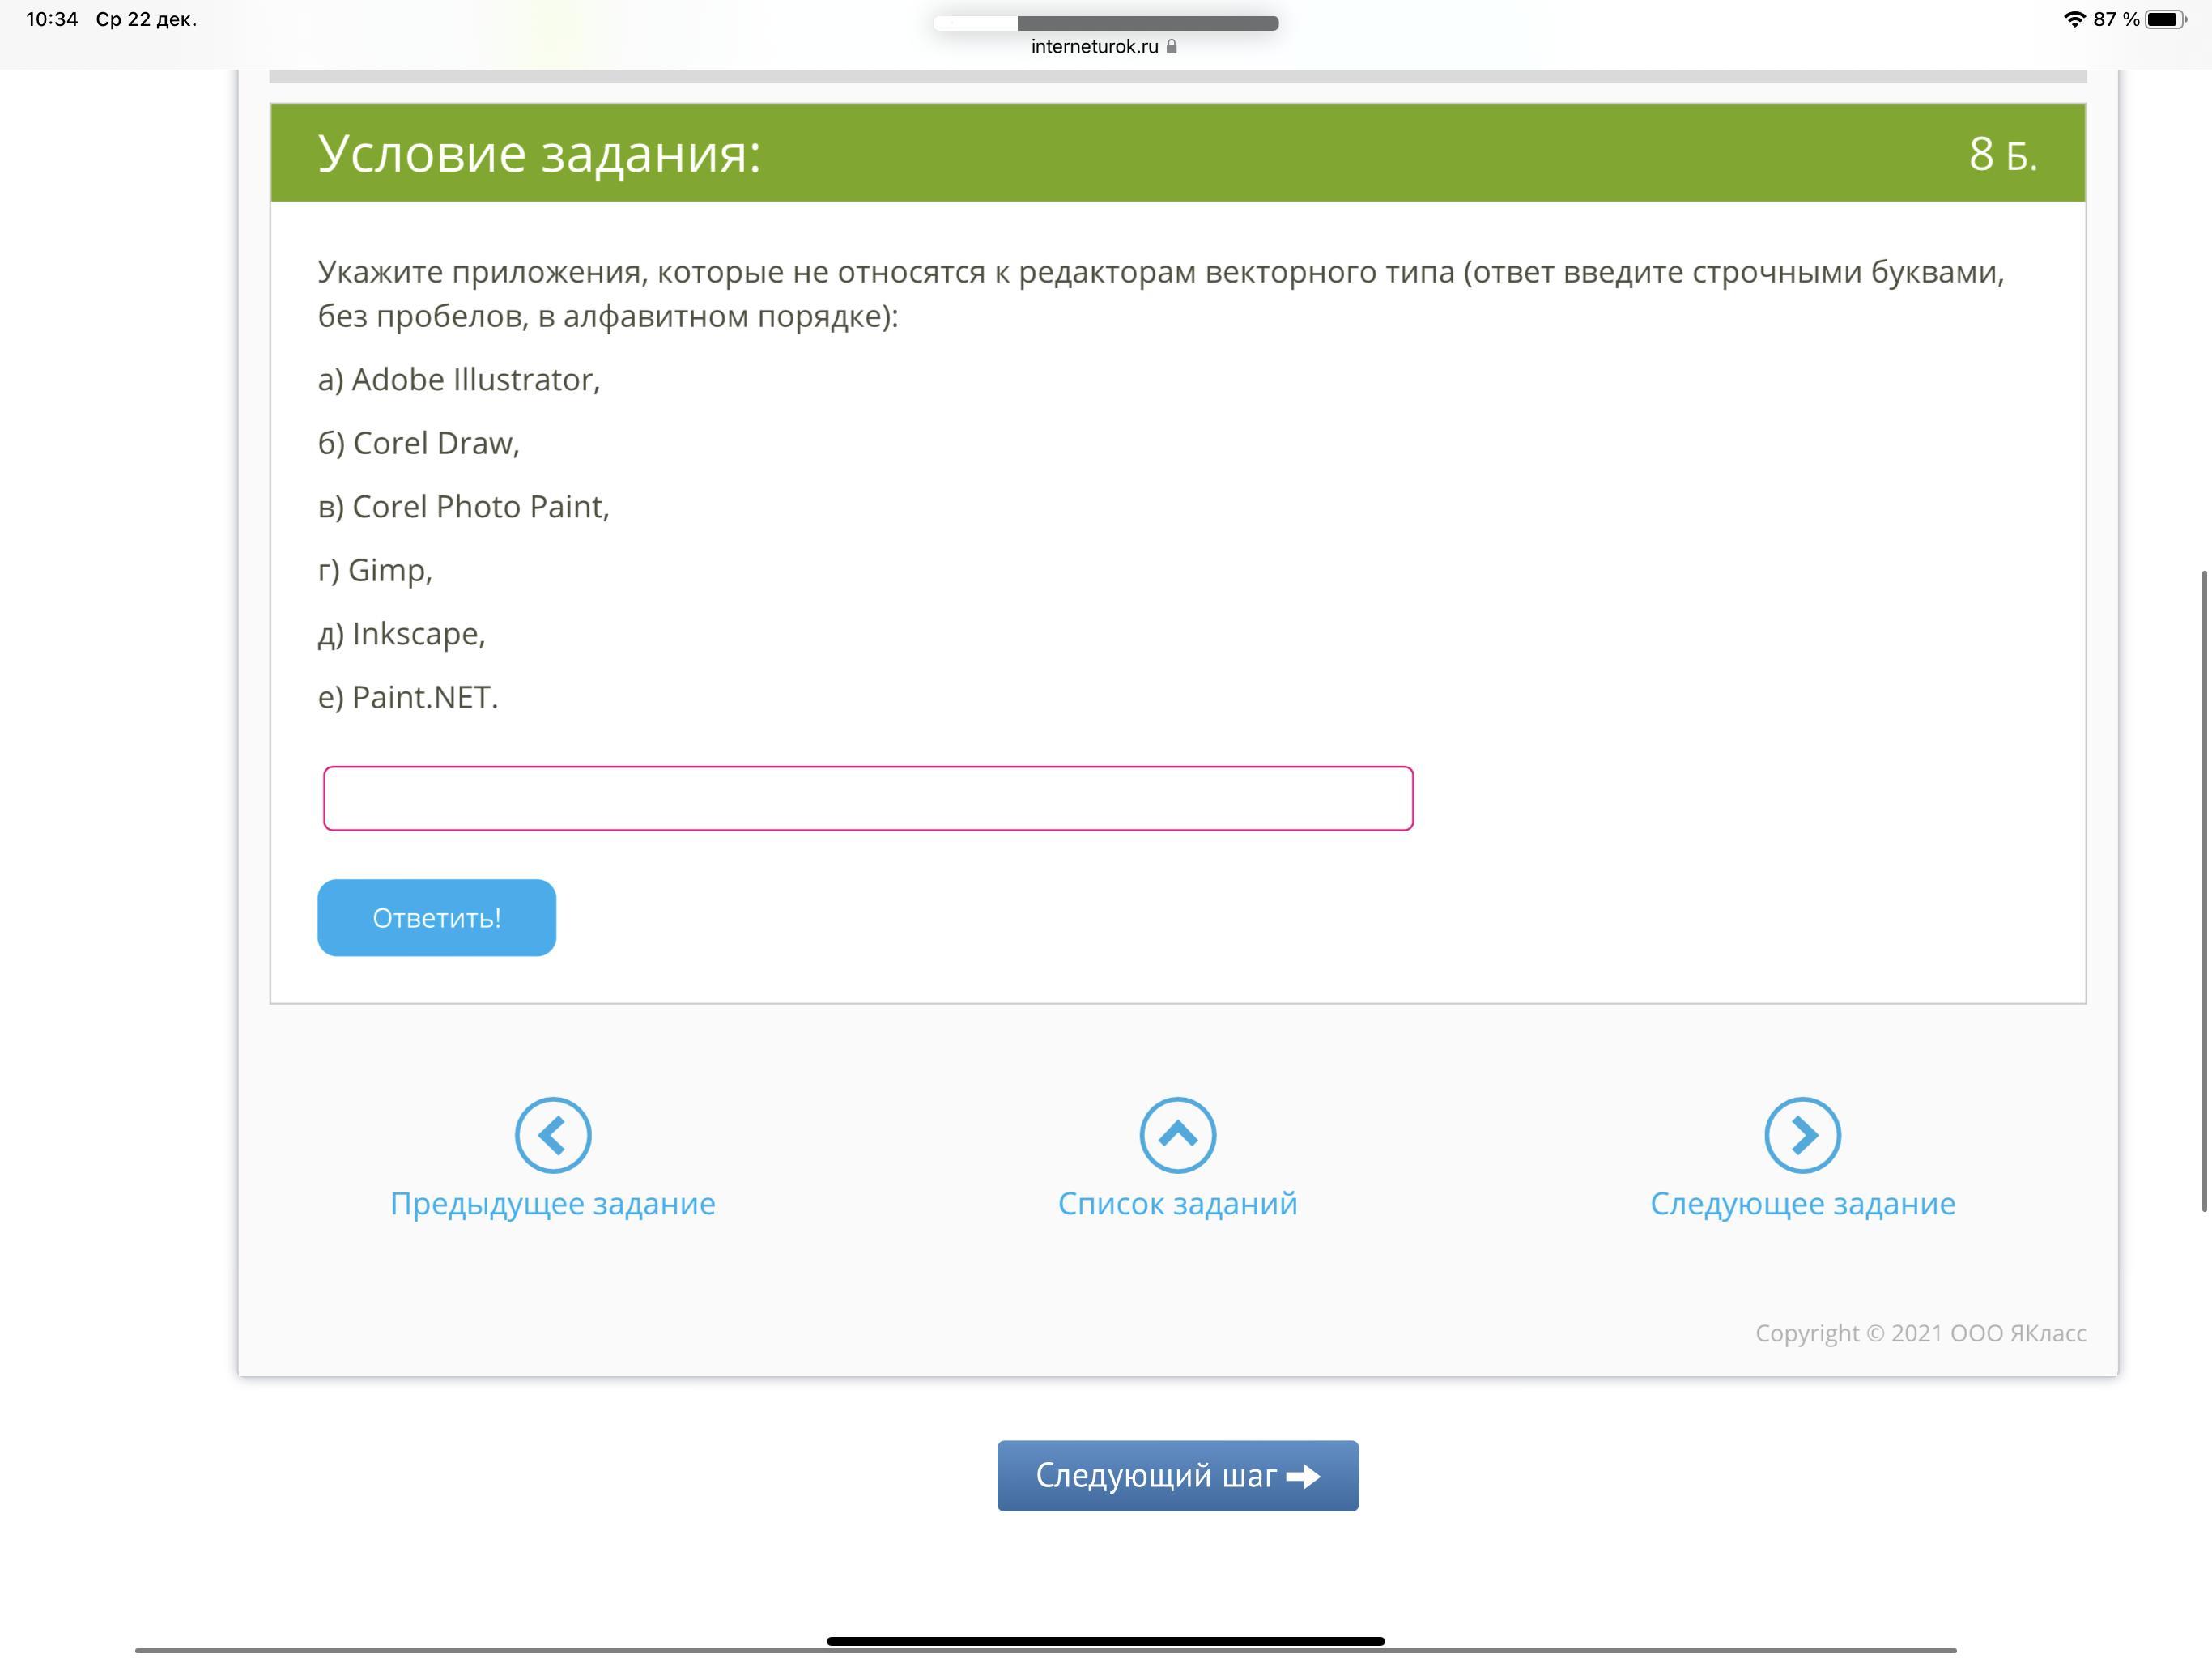The image size is (2212, 1658).
Task: Click the Copyright ЯКласс footer text
Action: [1920, 1333]
